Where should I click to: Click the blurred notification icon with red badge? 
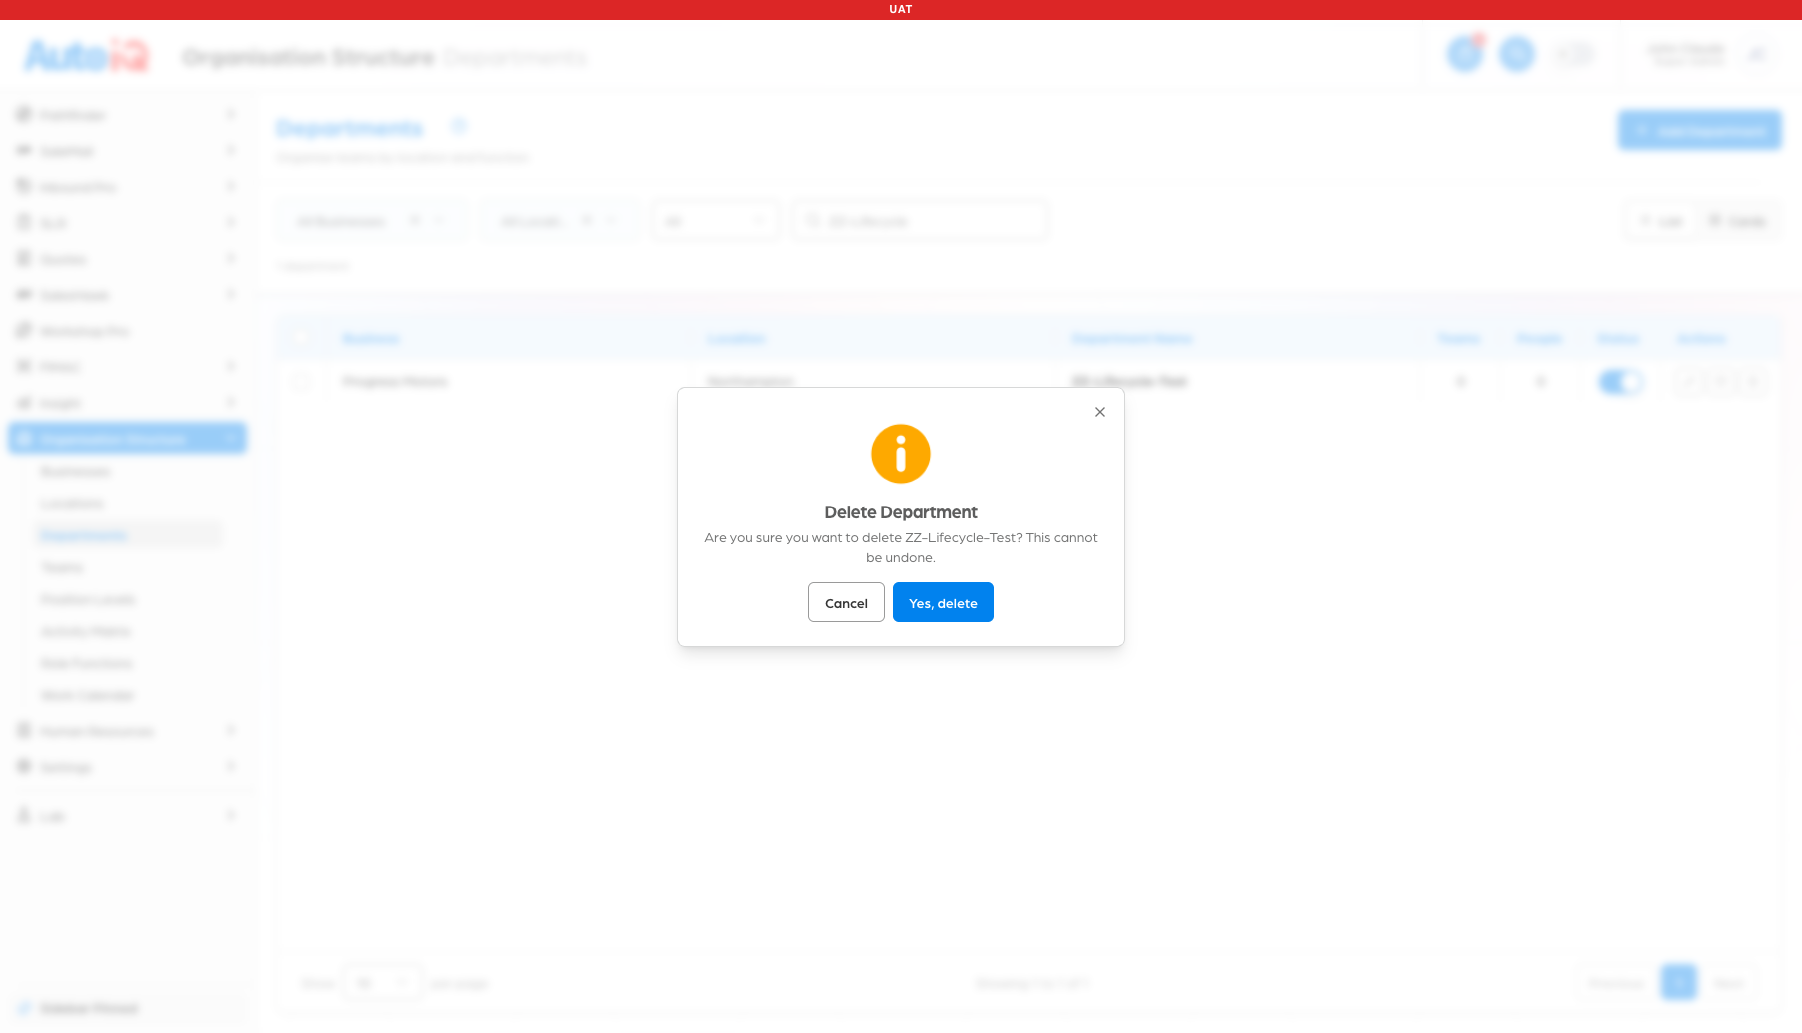pyautogui.click(x=1465, y=53)
